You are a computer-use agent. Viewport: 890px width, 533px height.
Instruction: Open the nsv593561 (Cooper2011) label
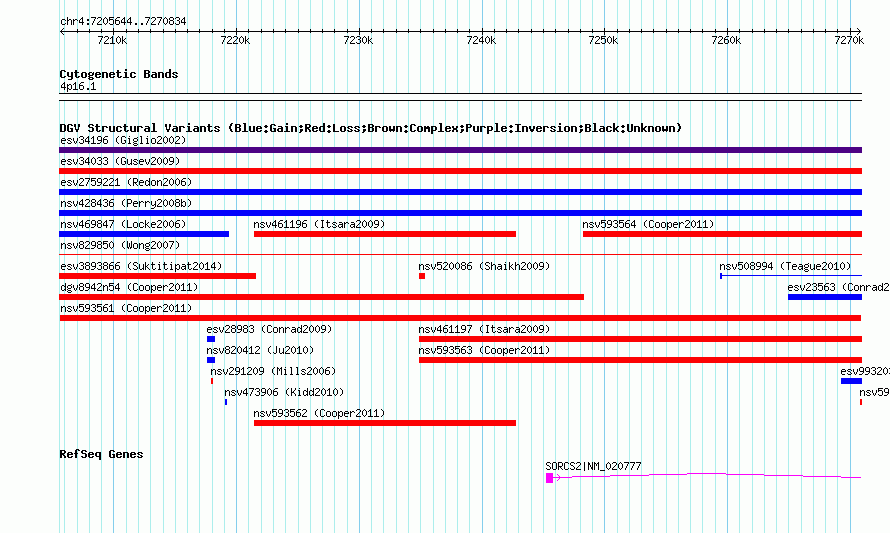tap(126, 308)
